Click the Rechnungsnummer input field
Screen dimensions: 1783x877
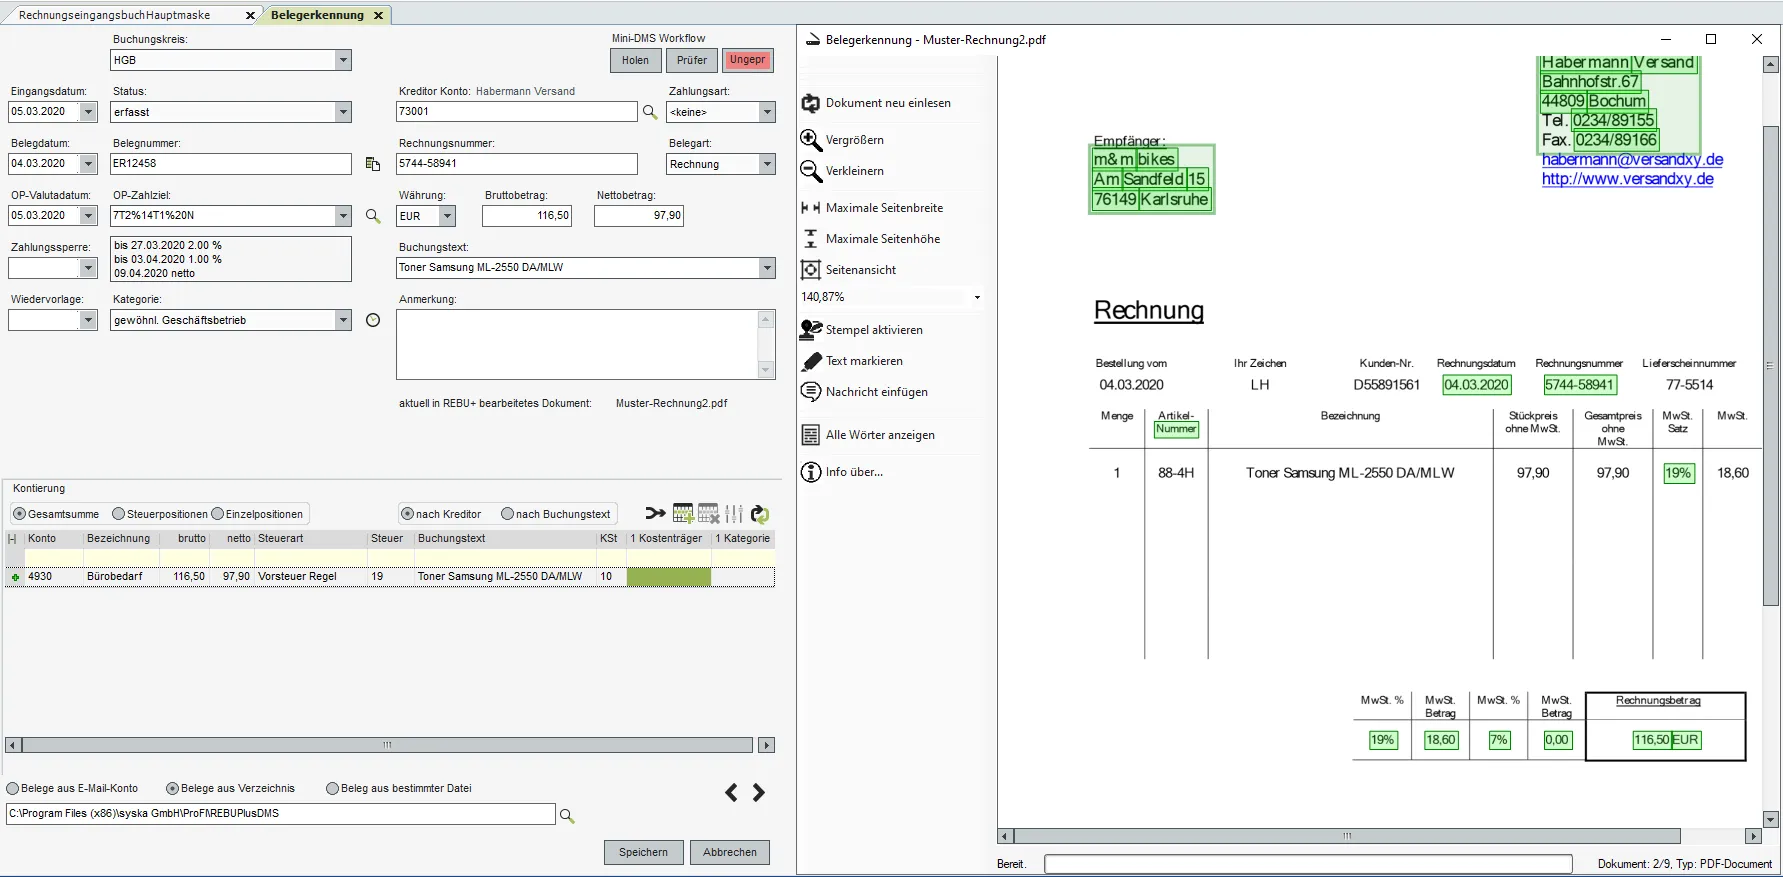pos(517,164)
